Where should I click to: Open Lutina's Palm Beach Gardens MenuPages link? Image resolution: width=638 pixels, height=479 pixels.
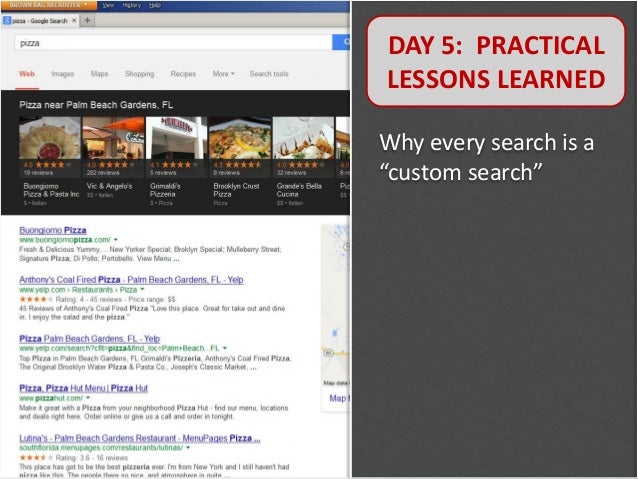point(140,438)
